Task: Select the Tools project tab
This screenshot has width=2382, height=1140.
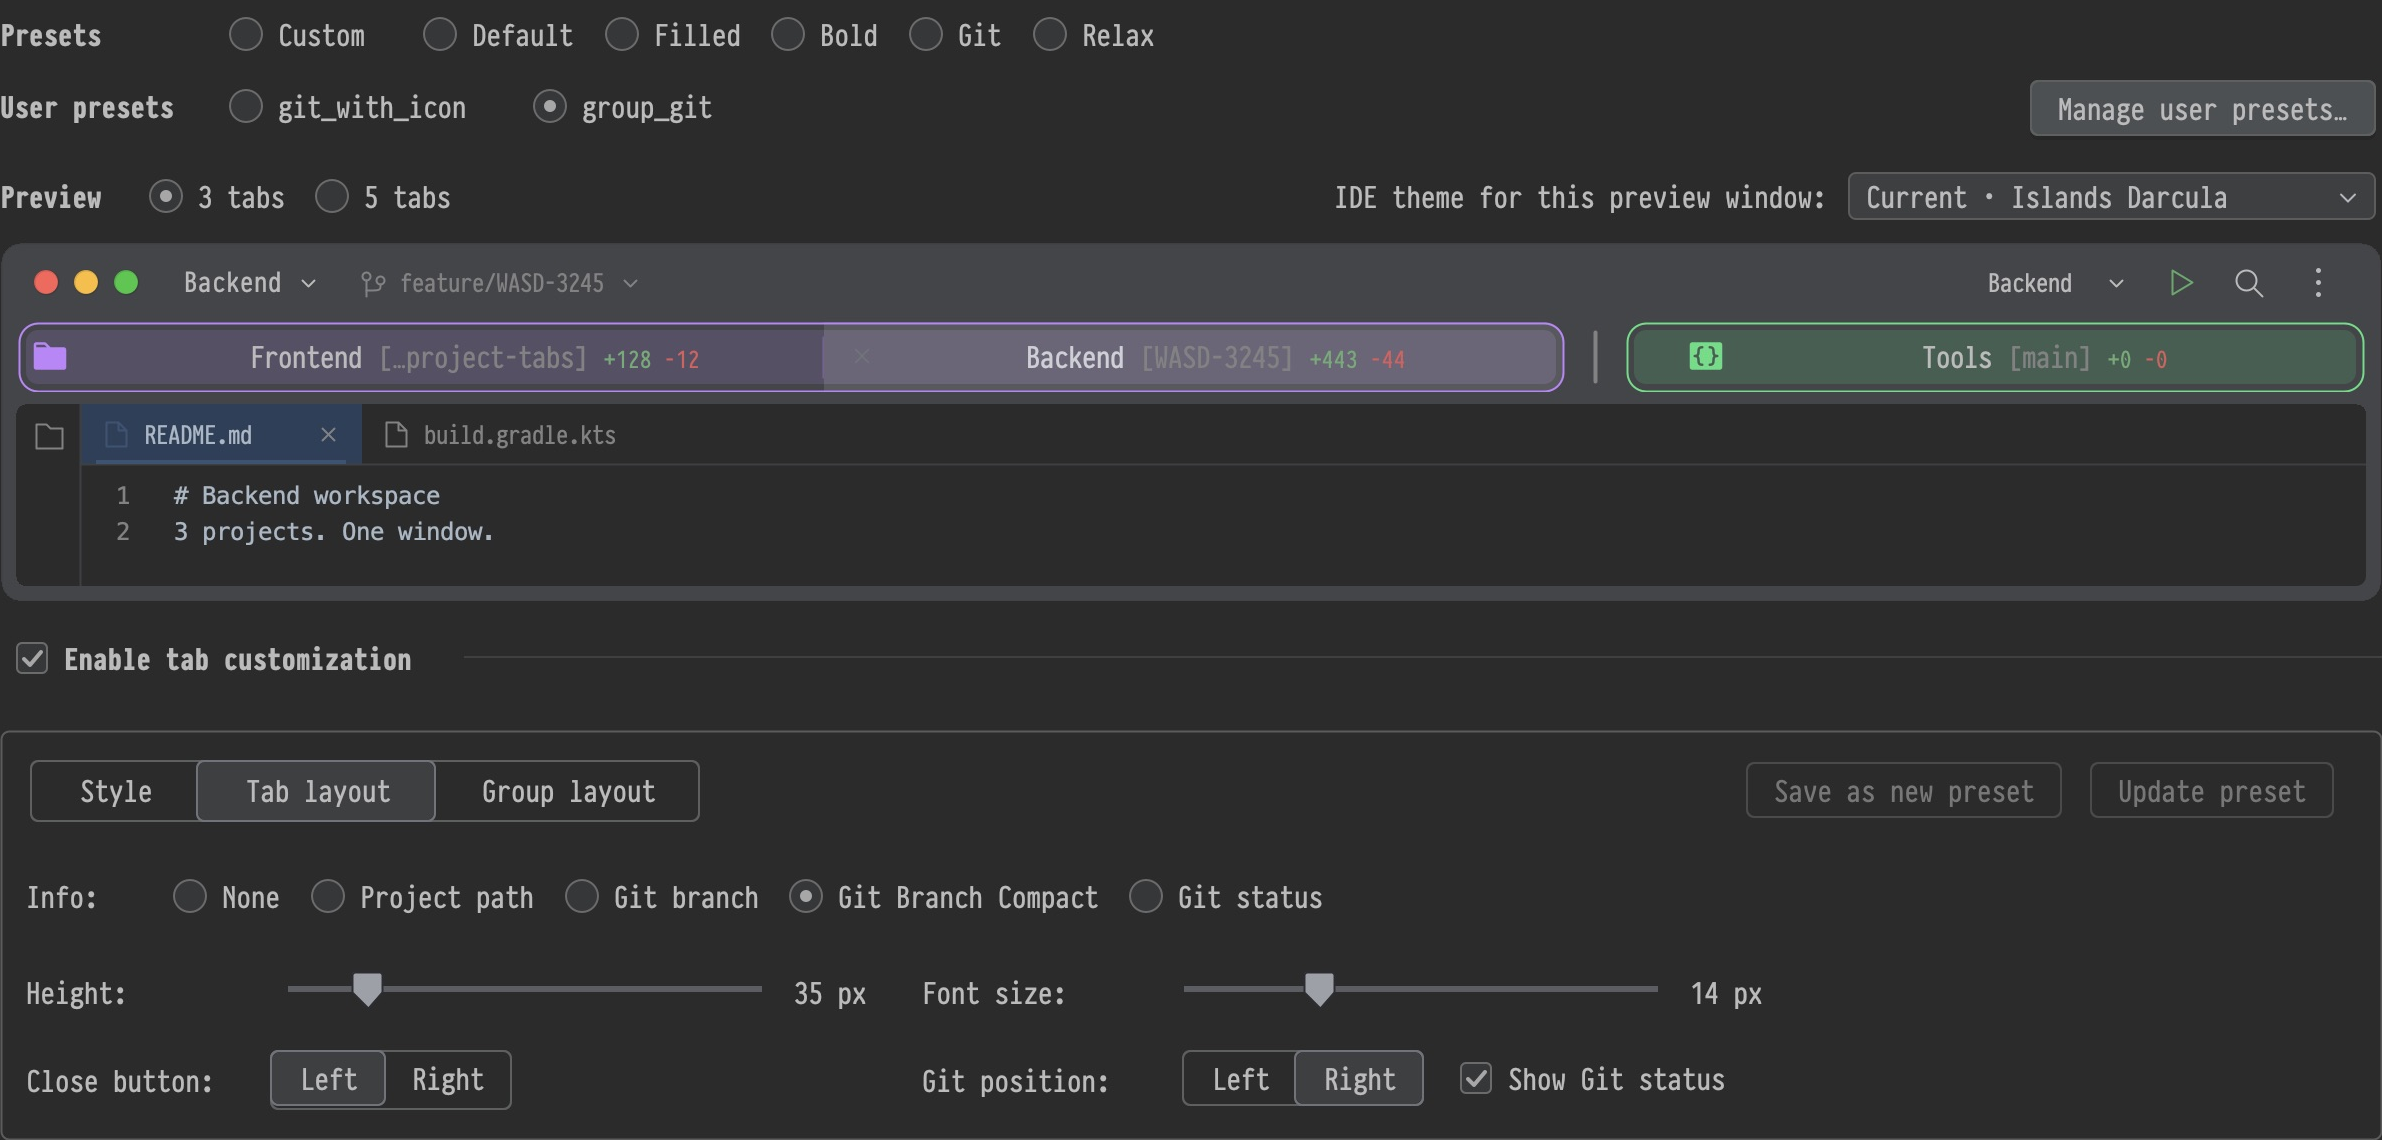Action: tap(1995, 357)
